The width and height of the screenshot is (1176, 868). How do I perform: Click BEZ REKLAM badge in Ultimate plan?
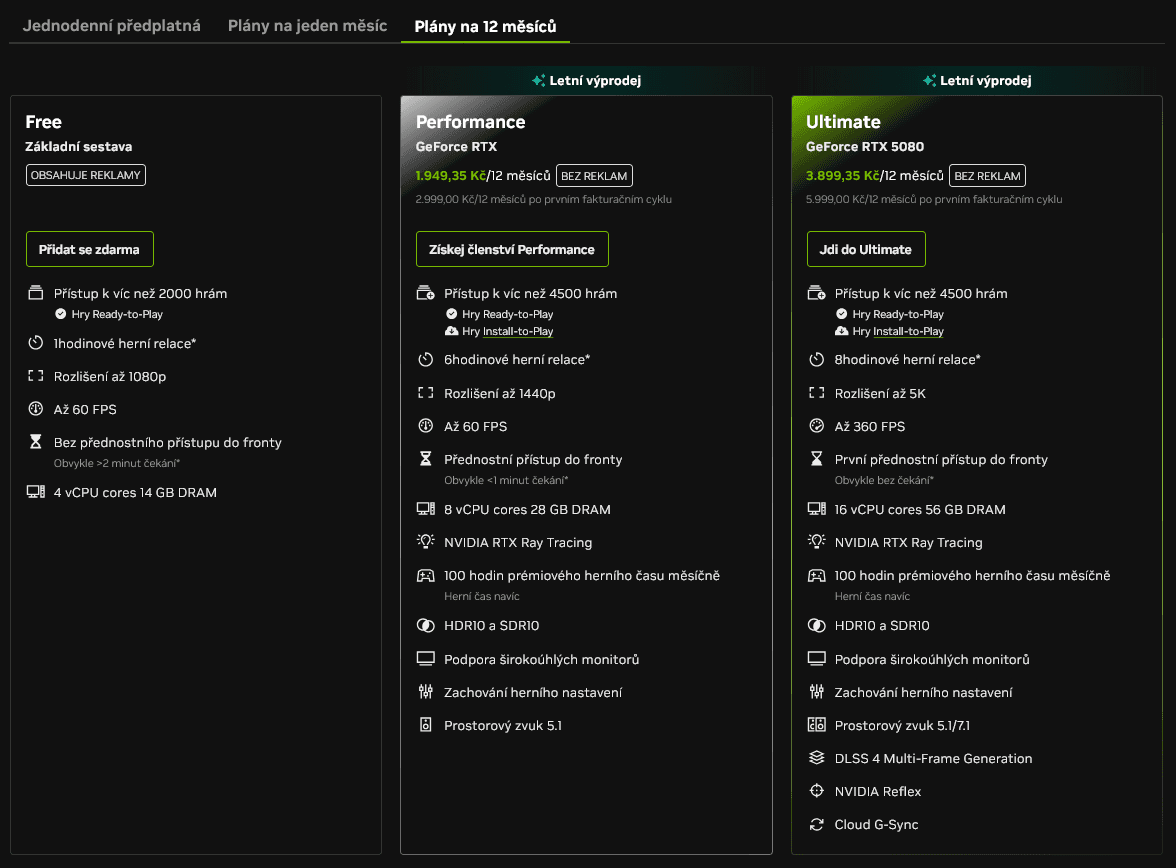click(x=987, y=176)
